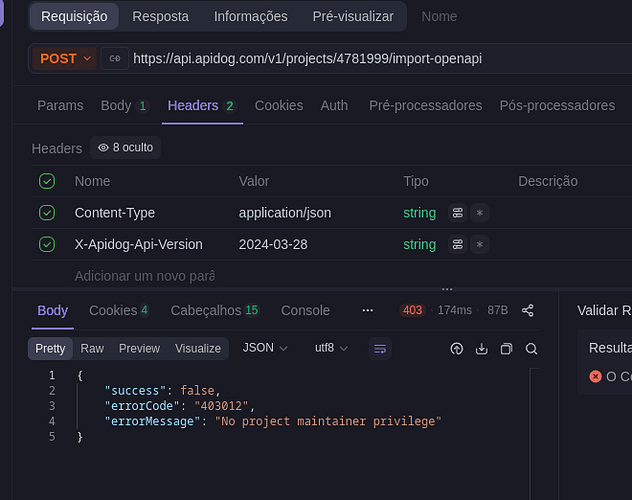Open the POST method dropdown

[x=65, y=59]
